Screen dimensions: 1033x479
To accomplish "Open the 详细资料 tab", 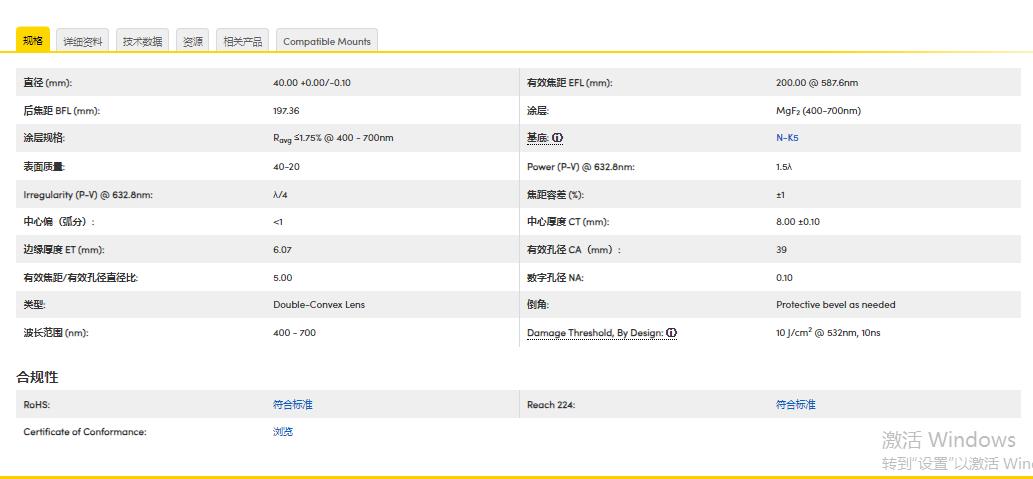I will (x=82, y=42).
